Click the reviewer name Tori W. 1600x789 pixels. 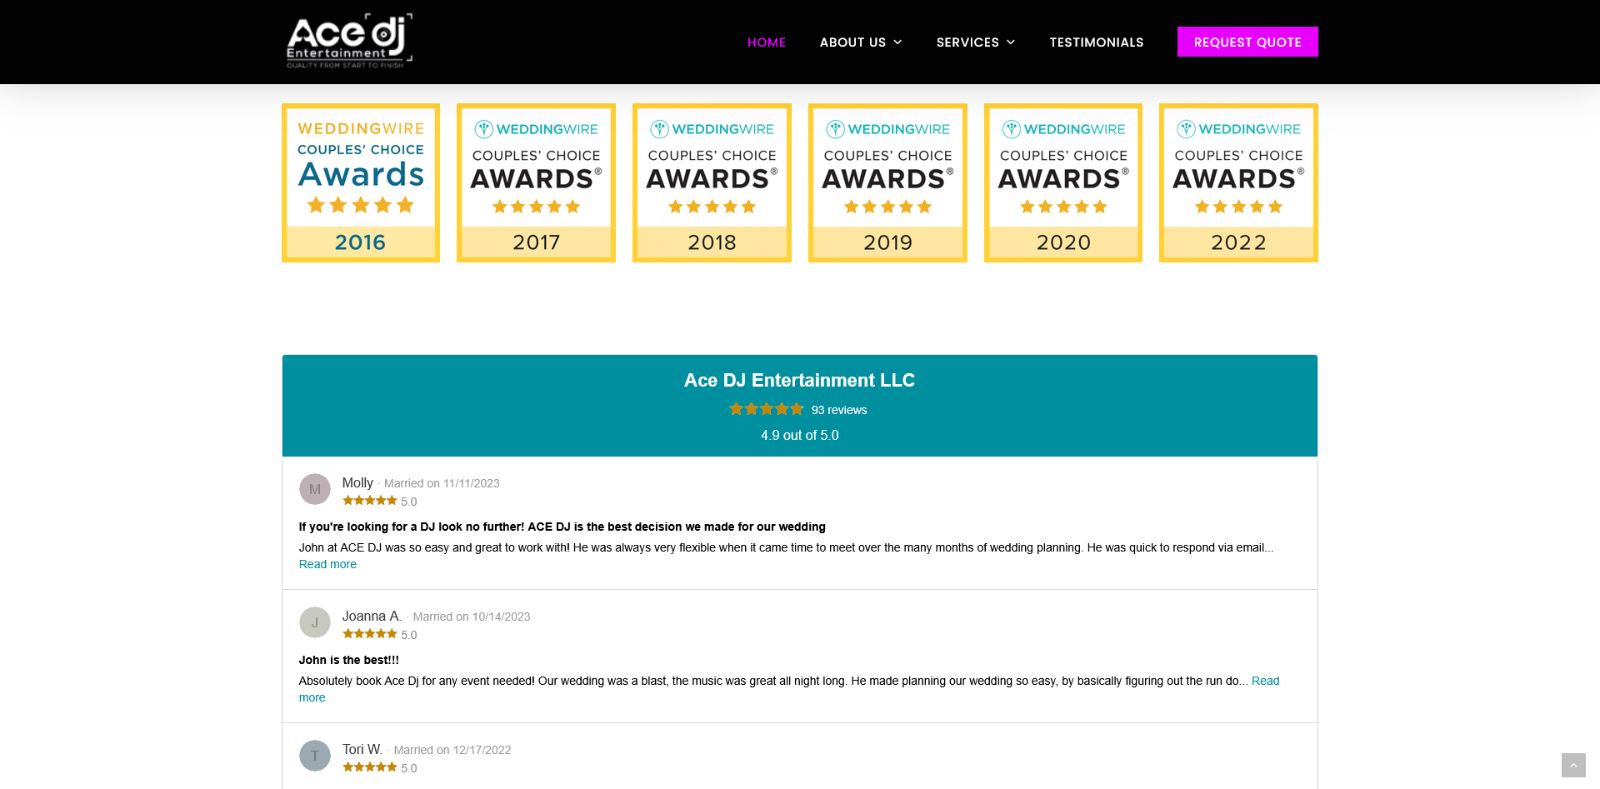(x=362, y=749)
